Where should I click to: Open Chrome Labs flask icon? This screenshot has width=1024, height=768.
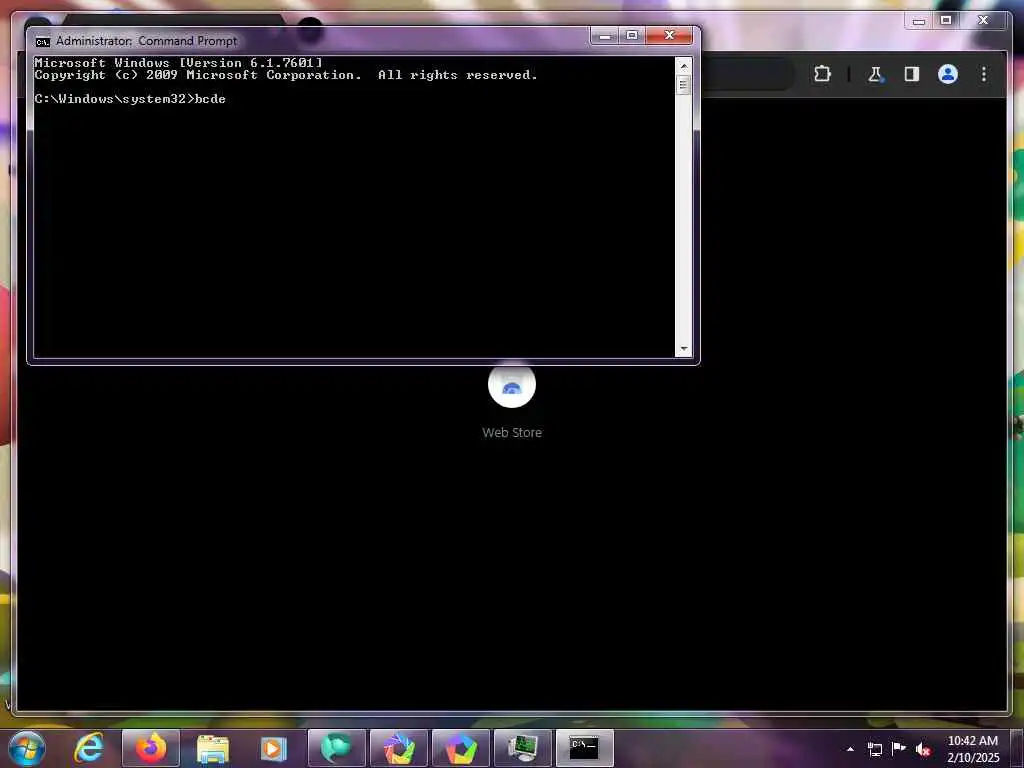(875, 74)
